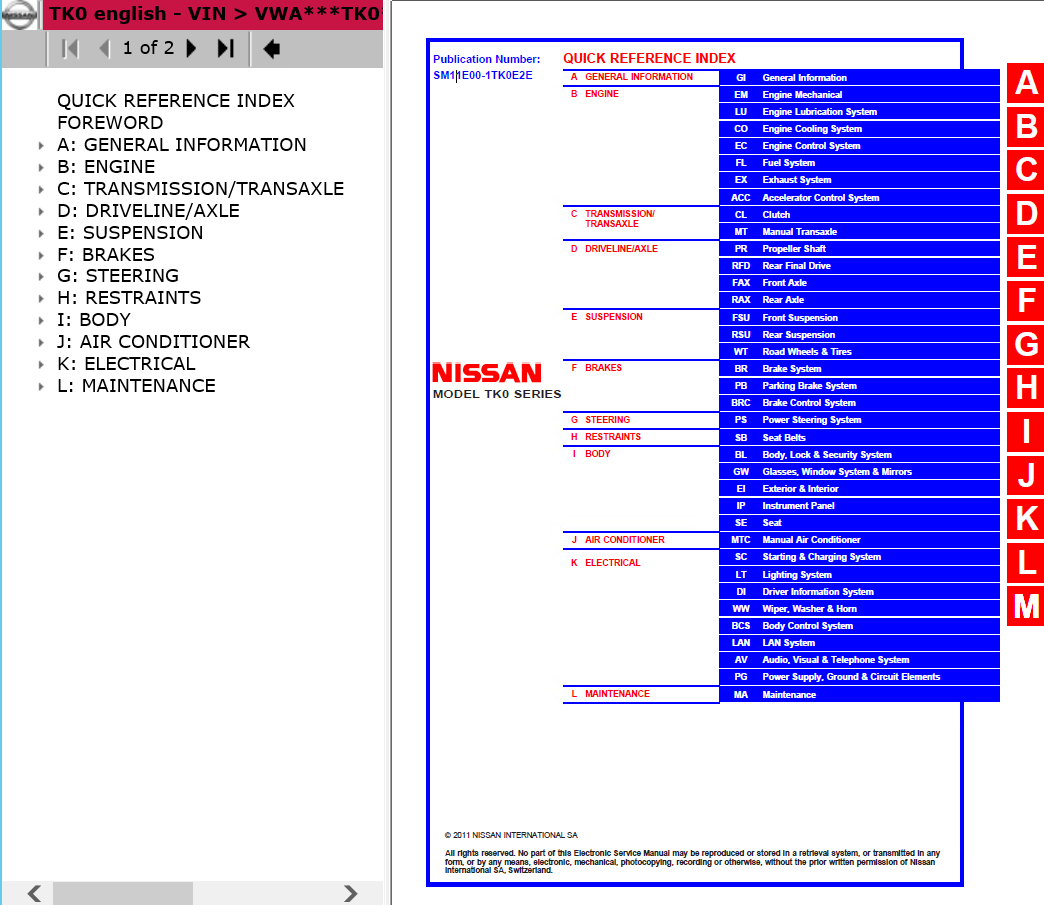Open LU Engine Lubrication System section
The image size is (1044, 905).
click(x=860, y=112)
